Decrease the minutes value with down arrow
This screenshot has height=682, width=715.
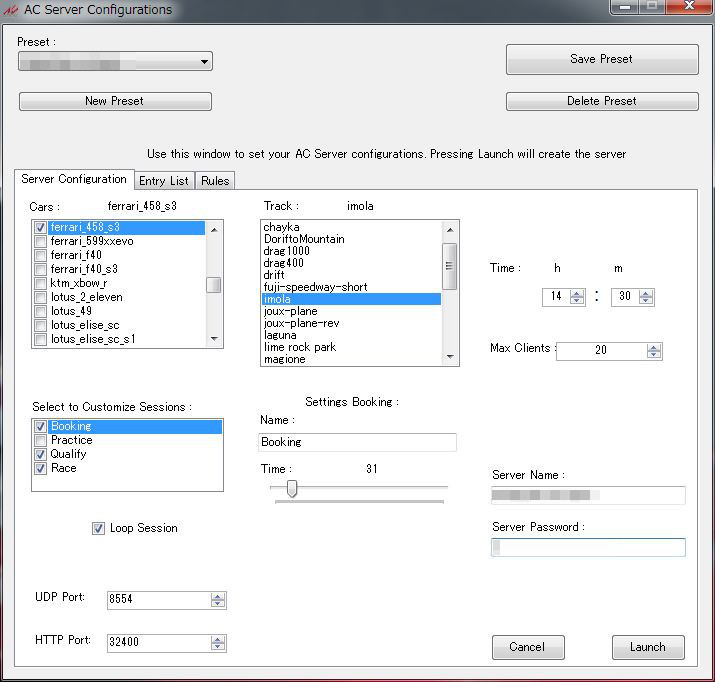(x=646, y=301)
